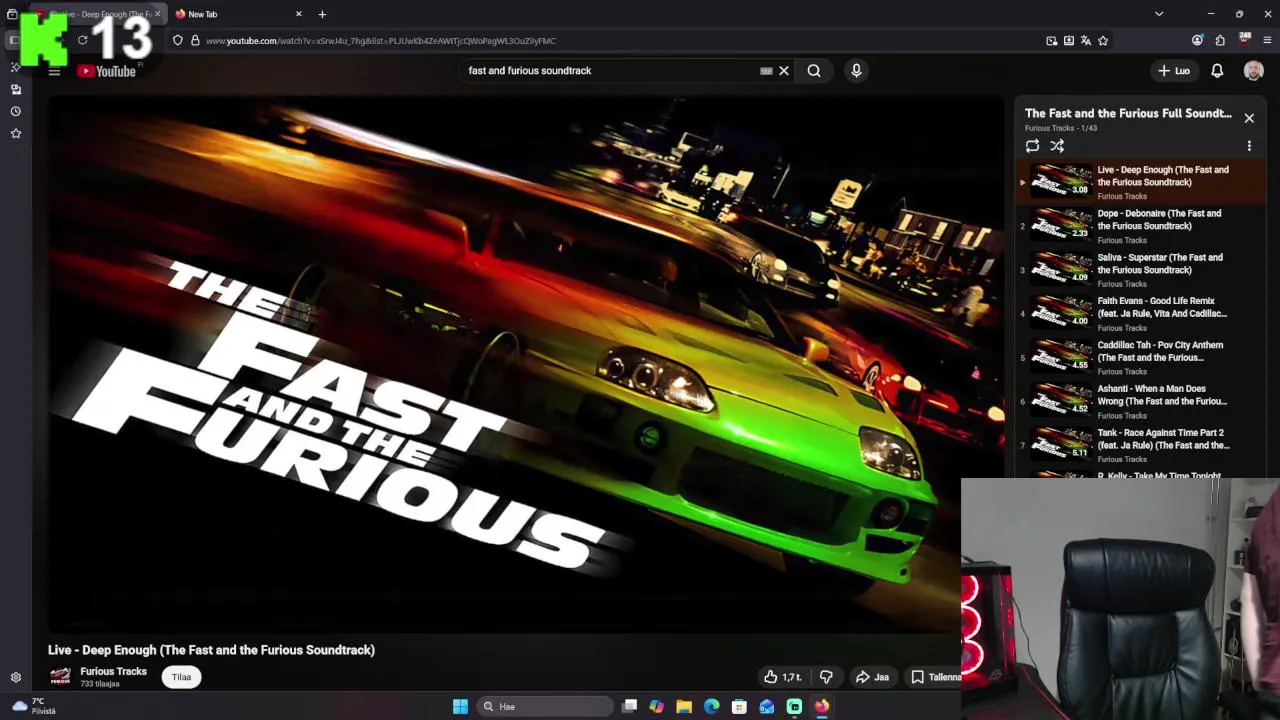Open the weather widget showing 7°C
This screenshot has height=720, width=1280.
[x=33, y=706]
